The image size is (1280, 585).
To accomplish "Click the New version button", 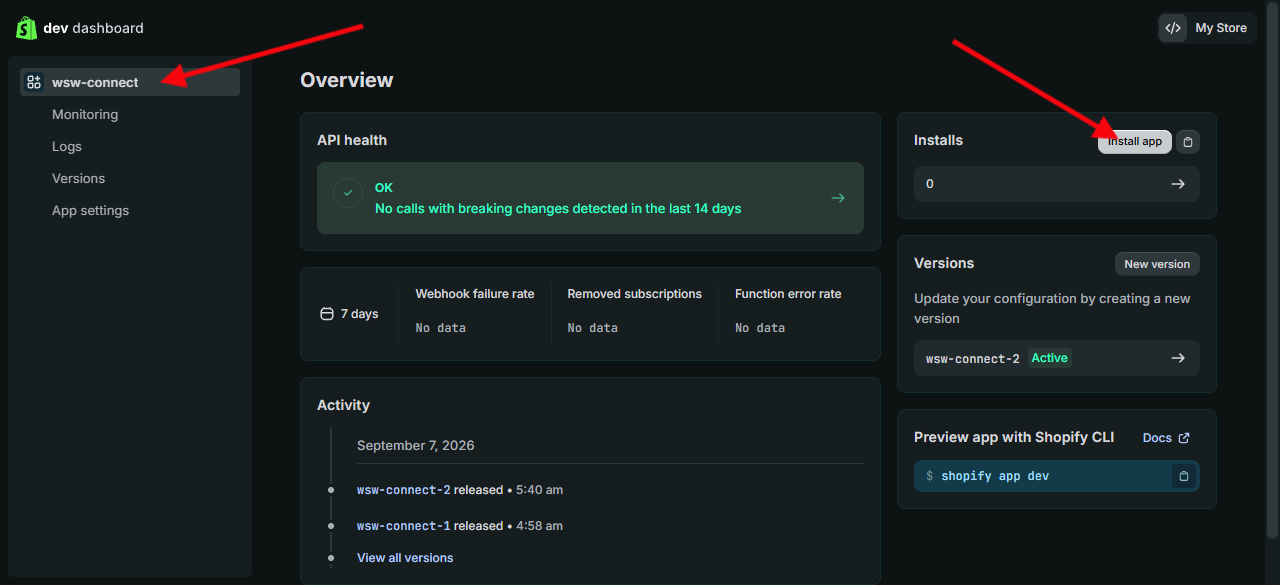I will [1157, 264].
